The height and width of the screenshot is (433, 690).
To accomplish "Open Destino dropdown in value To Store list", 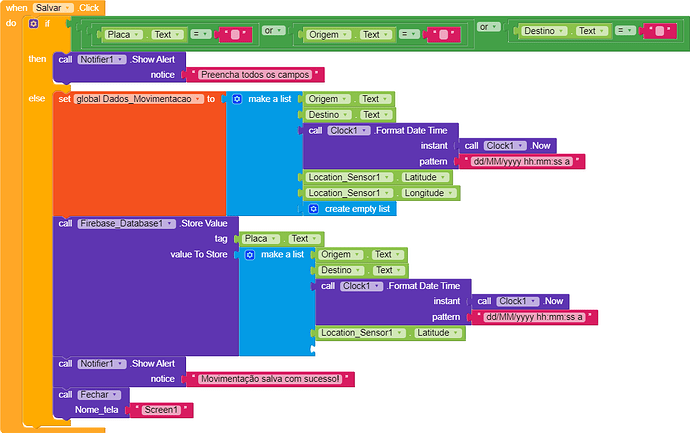I will [342, 270].
